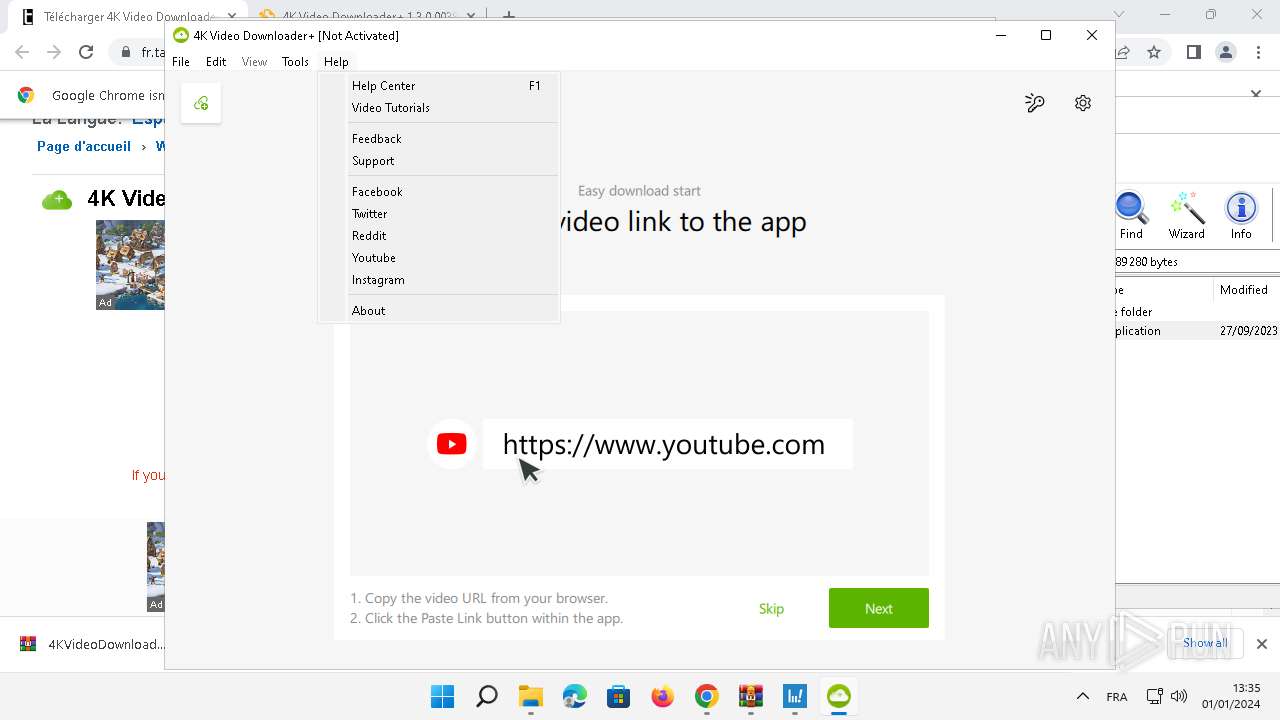Open the 4KVideoDownload download item
The height and width of the screenshot is (720, 1280).
[92, 644]
